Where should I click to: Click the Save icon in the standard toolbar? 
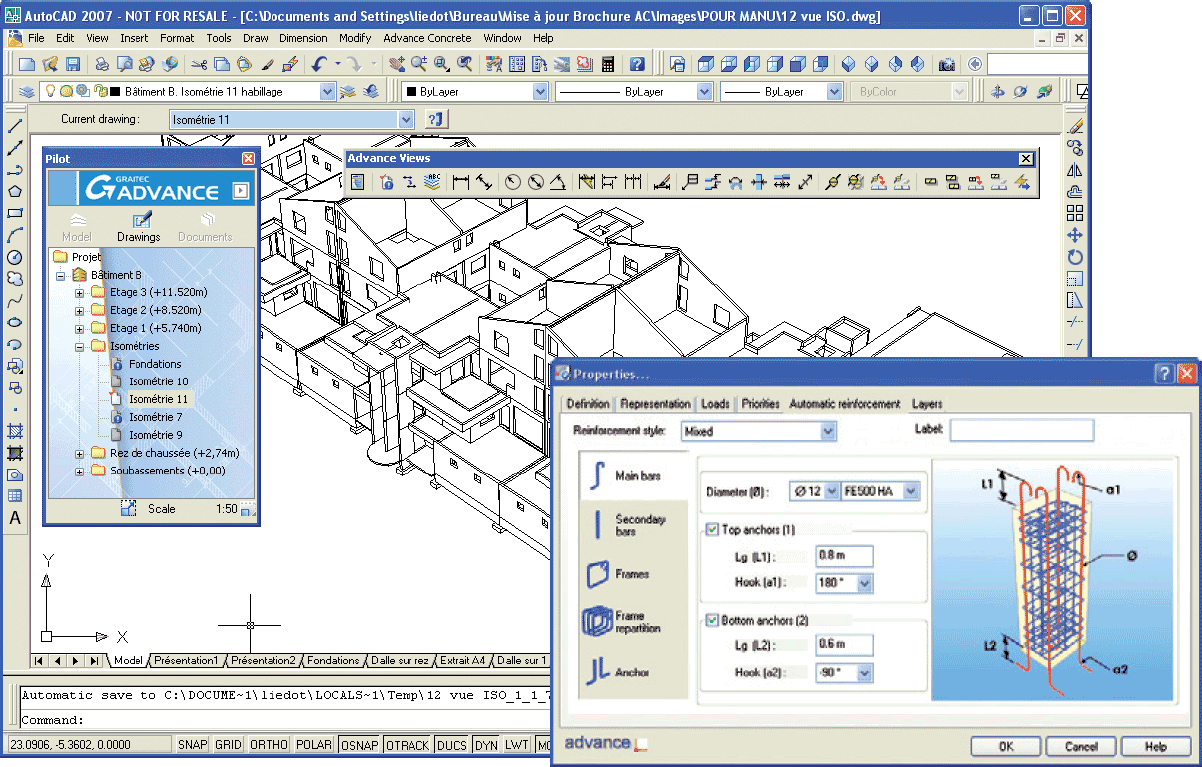pos(73,64)
